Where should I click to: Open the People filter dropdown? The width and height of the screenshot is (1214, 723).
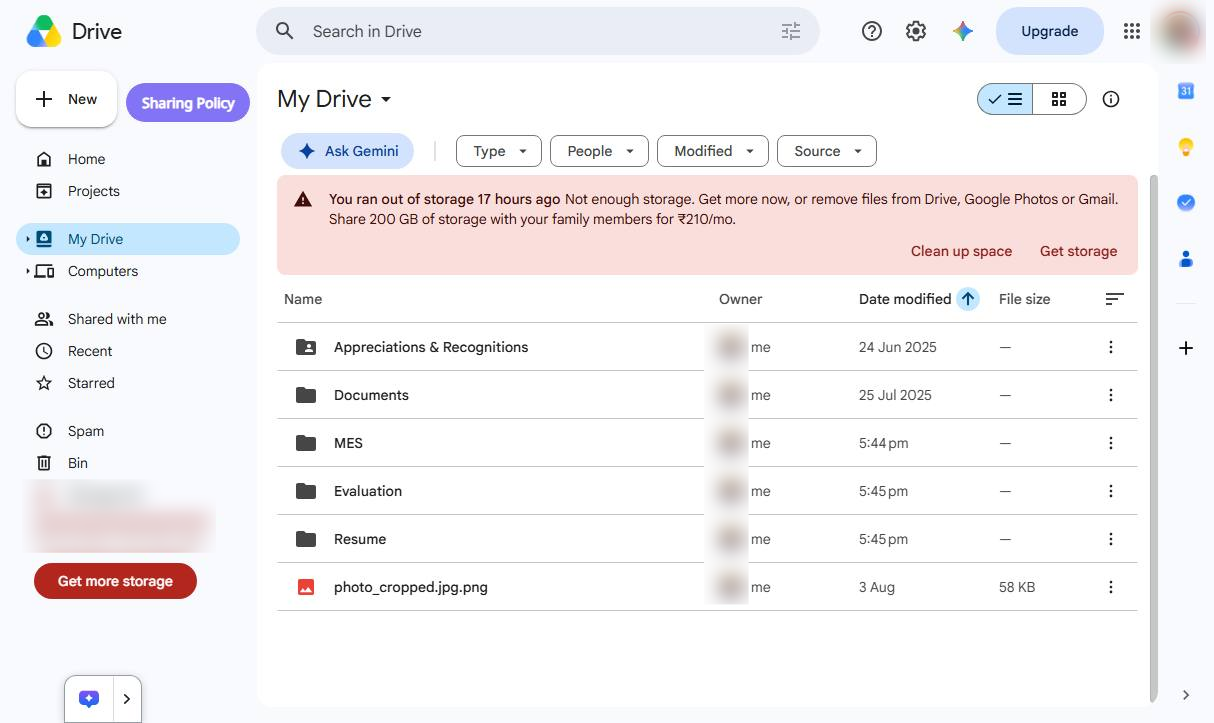(x=599, y=151)
